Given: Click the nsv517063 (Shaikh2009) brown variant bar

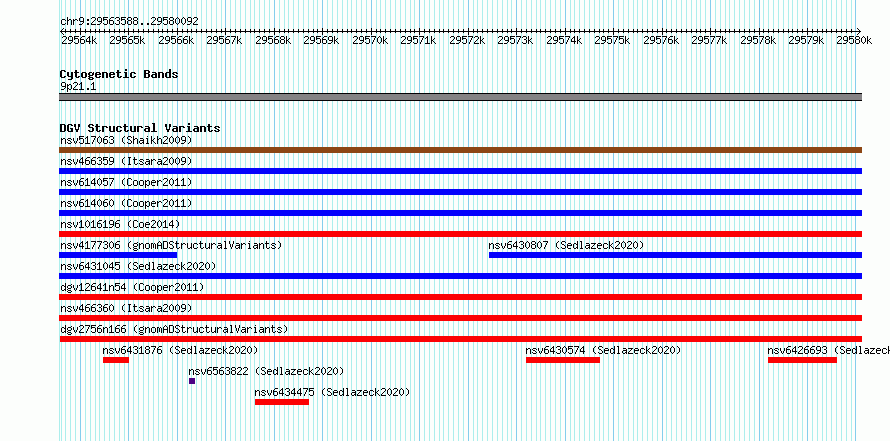Looking at the screenshot, I should click(460, 150).
